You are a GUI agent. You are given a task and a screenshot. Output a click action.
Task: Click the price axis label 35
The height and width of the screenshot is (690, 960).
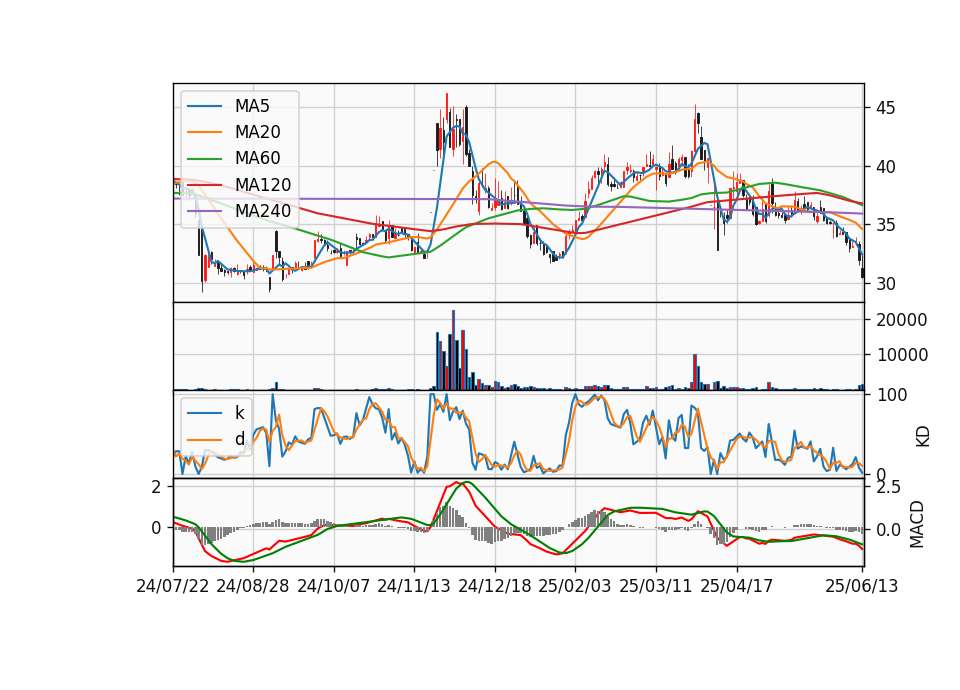885,225
